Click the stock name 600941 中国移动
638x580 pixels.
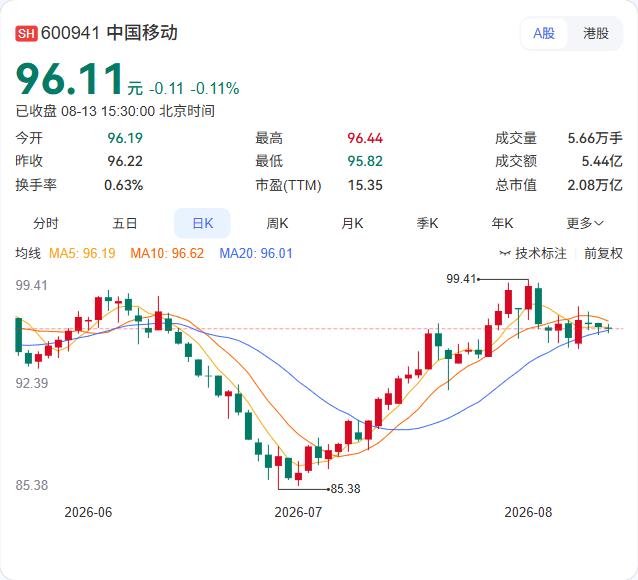click(109, 33)
